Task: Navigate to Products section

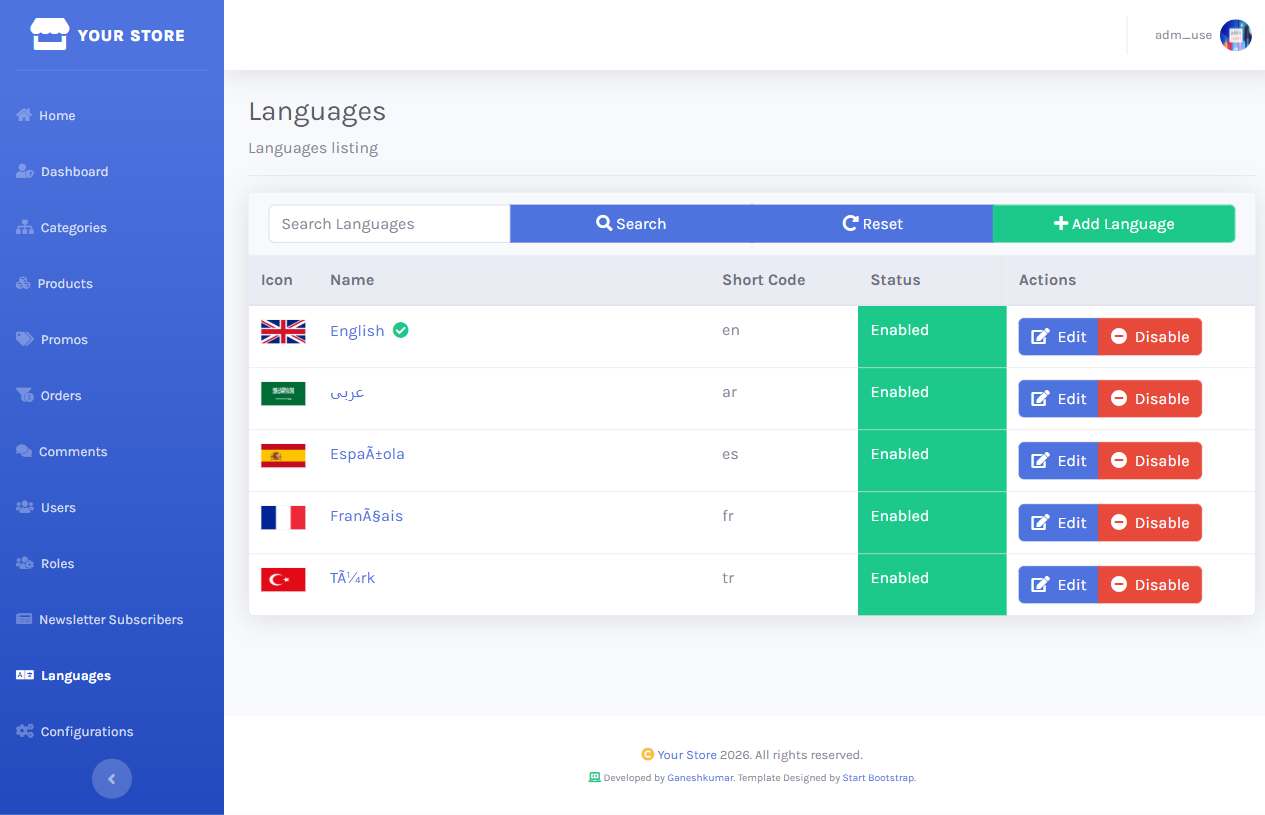Action: point(112,283)
